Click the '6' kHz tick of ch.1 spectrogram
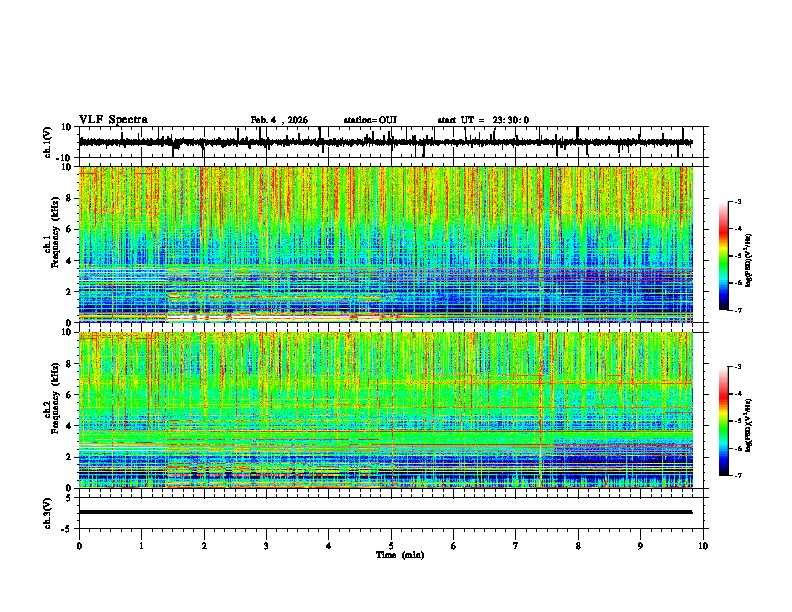 tap(69, 229)
